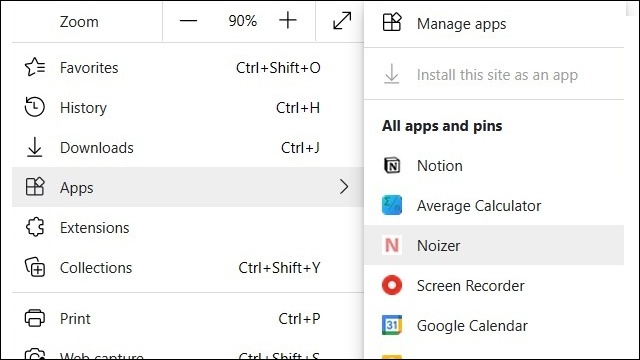
Task: Open the Downloads menu entry
Action: tap(188, 148)
